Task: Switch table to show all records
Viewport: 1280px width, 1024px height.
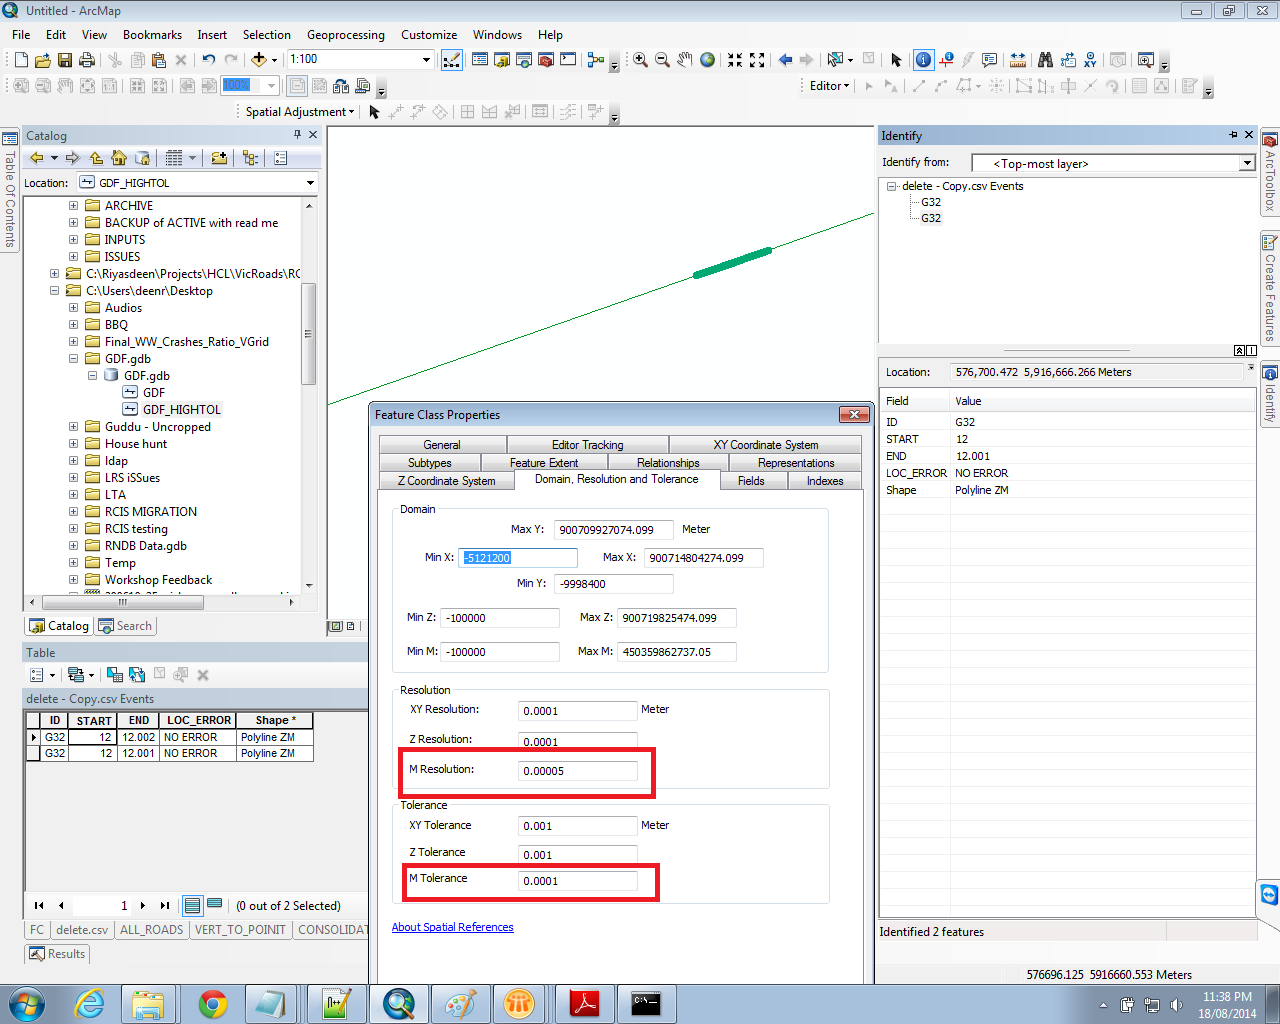Action: 193,905
